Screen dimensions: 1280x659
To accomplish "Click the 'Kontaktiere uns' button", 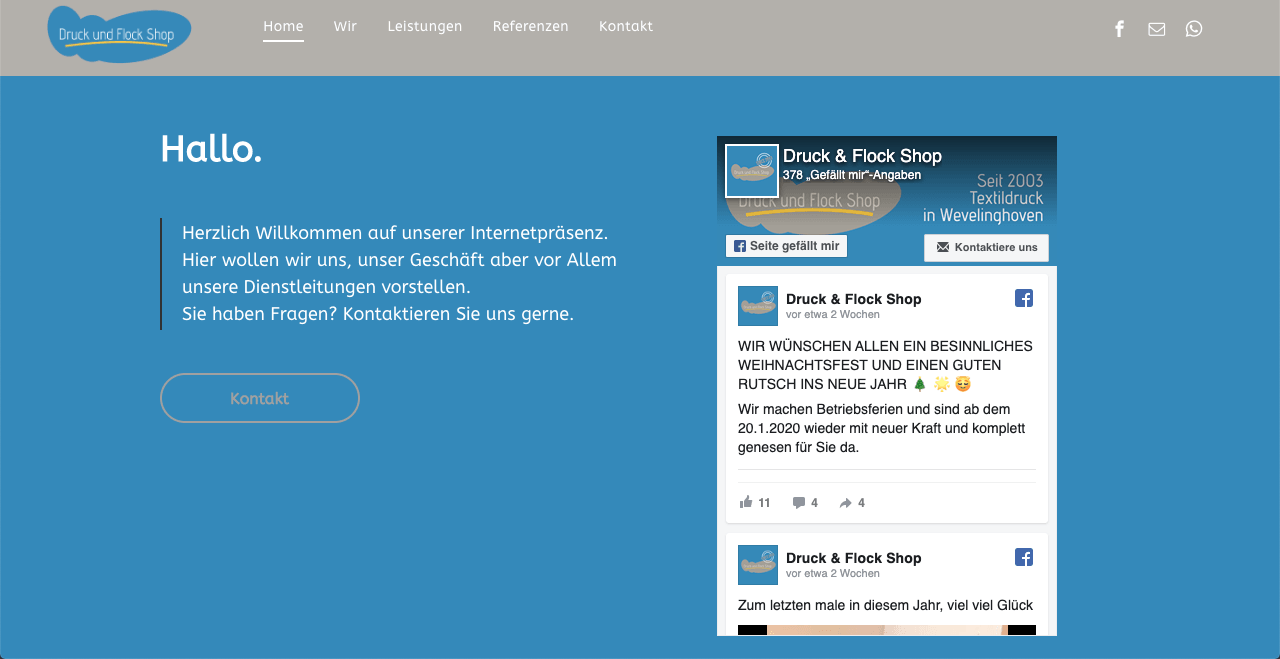I will coord(986,248).
